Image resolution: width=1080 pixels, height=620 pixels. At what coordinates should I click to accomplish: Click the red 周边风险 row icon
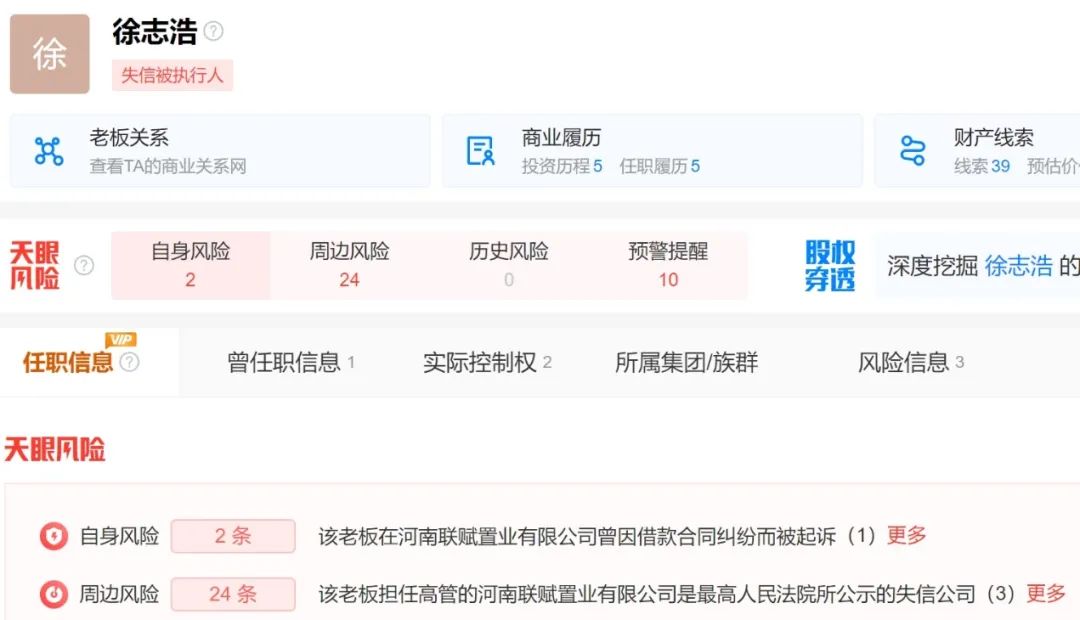click(52, 595)
